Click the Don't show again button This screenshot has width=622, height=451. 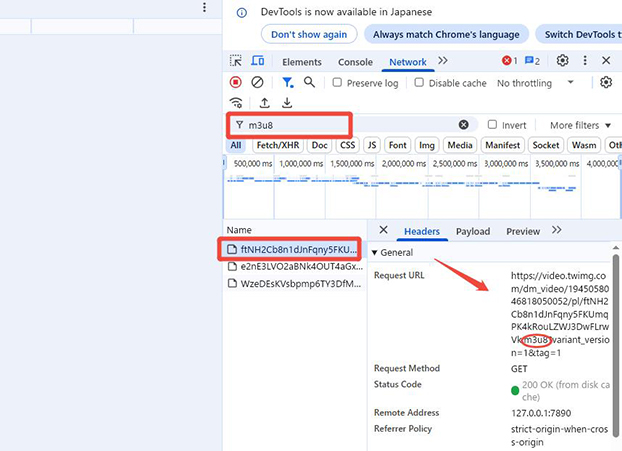(x=309, y=34)
